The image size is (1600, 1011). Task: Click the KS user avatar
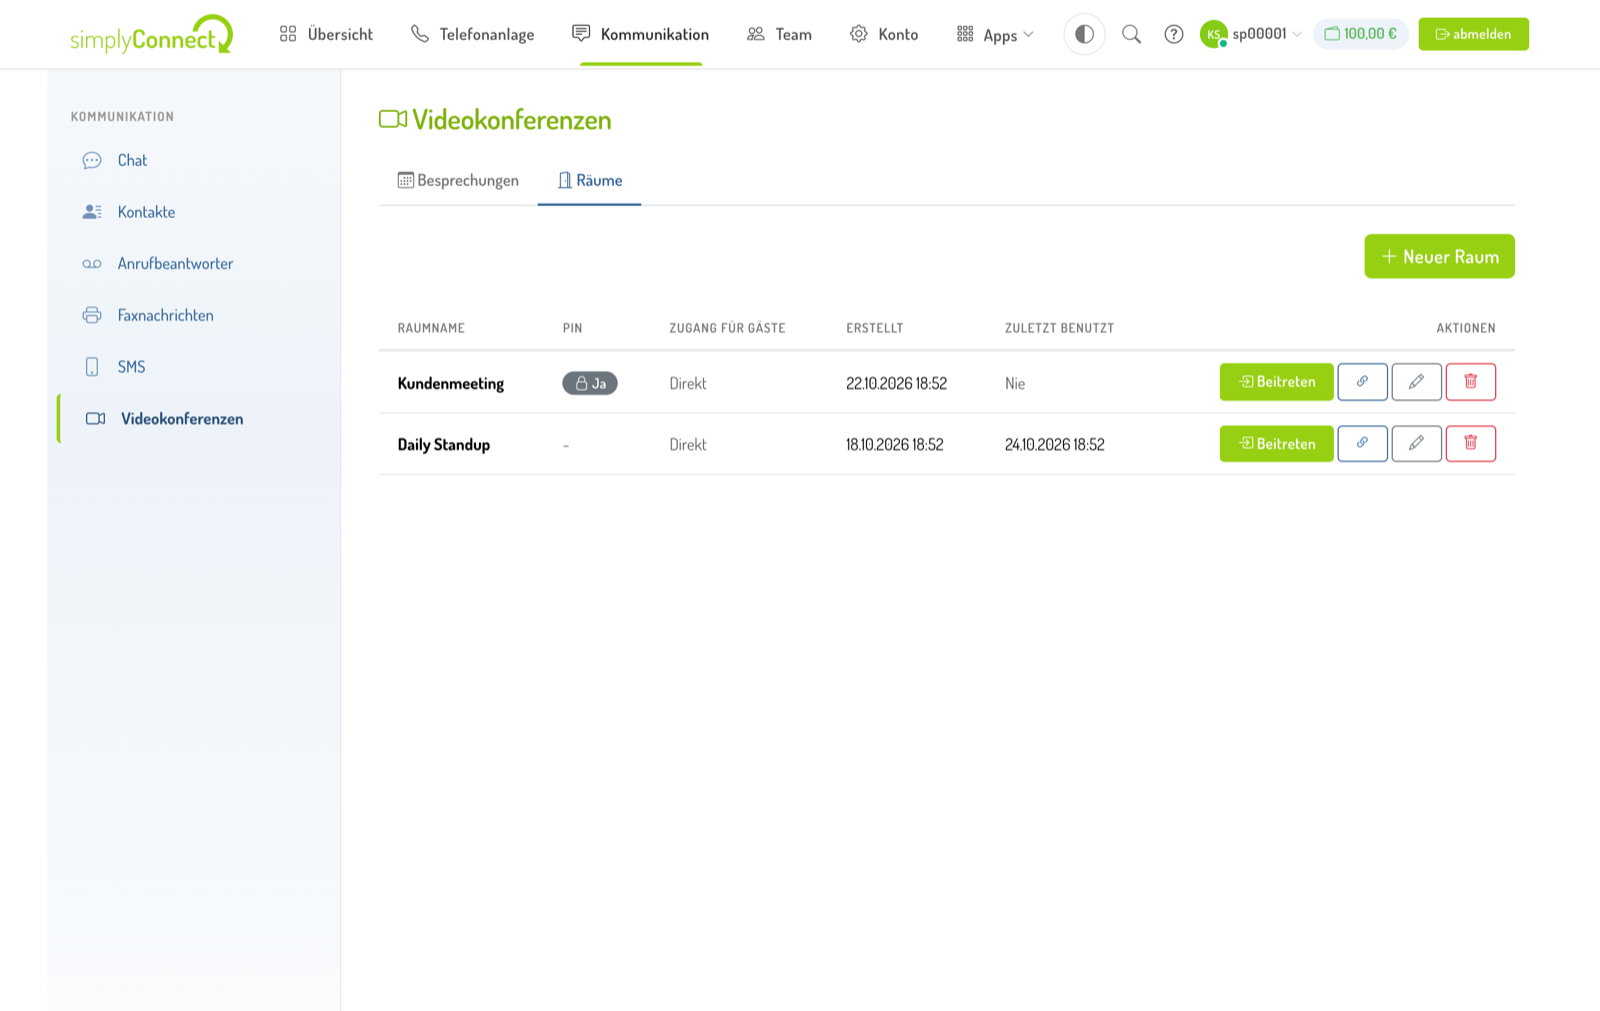pos(1213,34)
